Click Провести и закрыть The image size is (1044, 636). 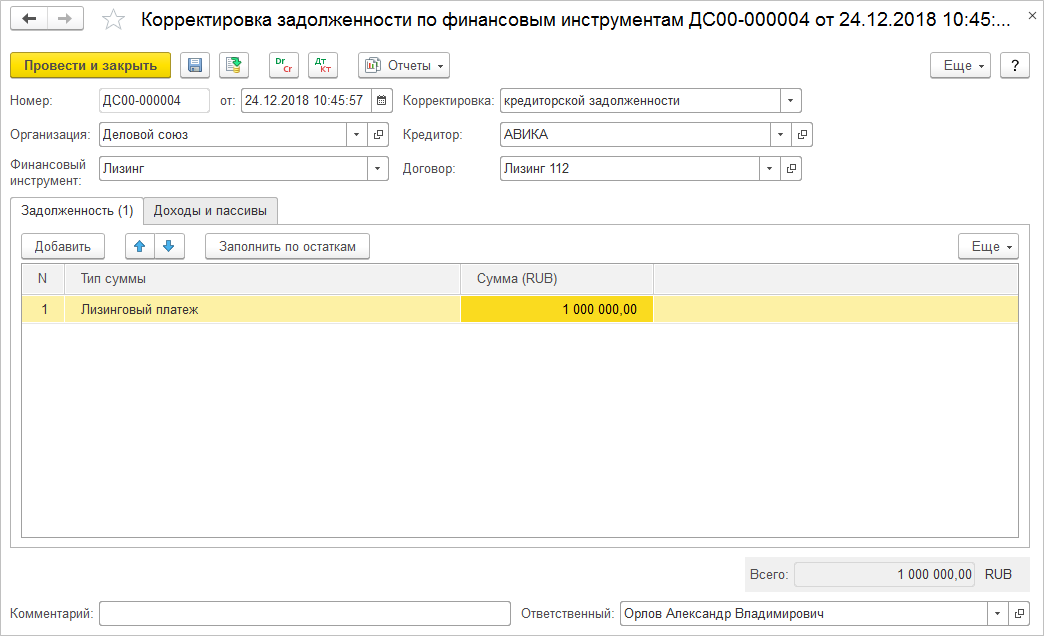91,65
